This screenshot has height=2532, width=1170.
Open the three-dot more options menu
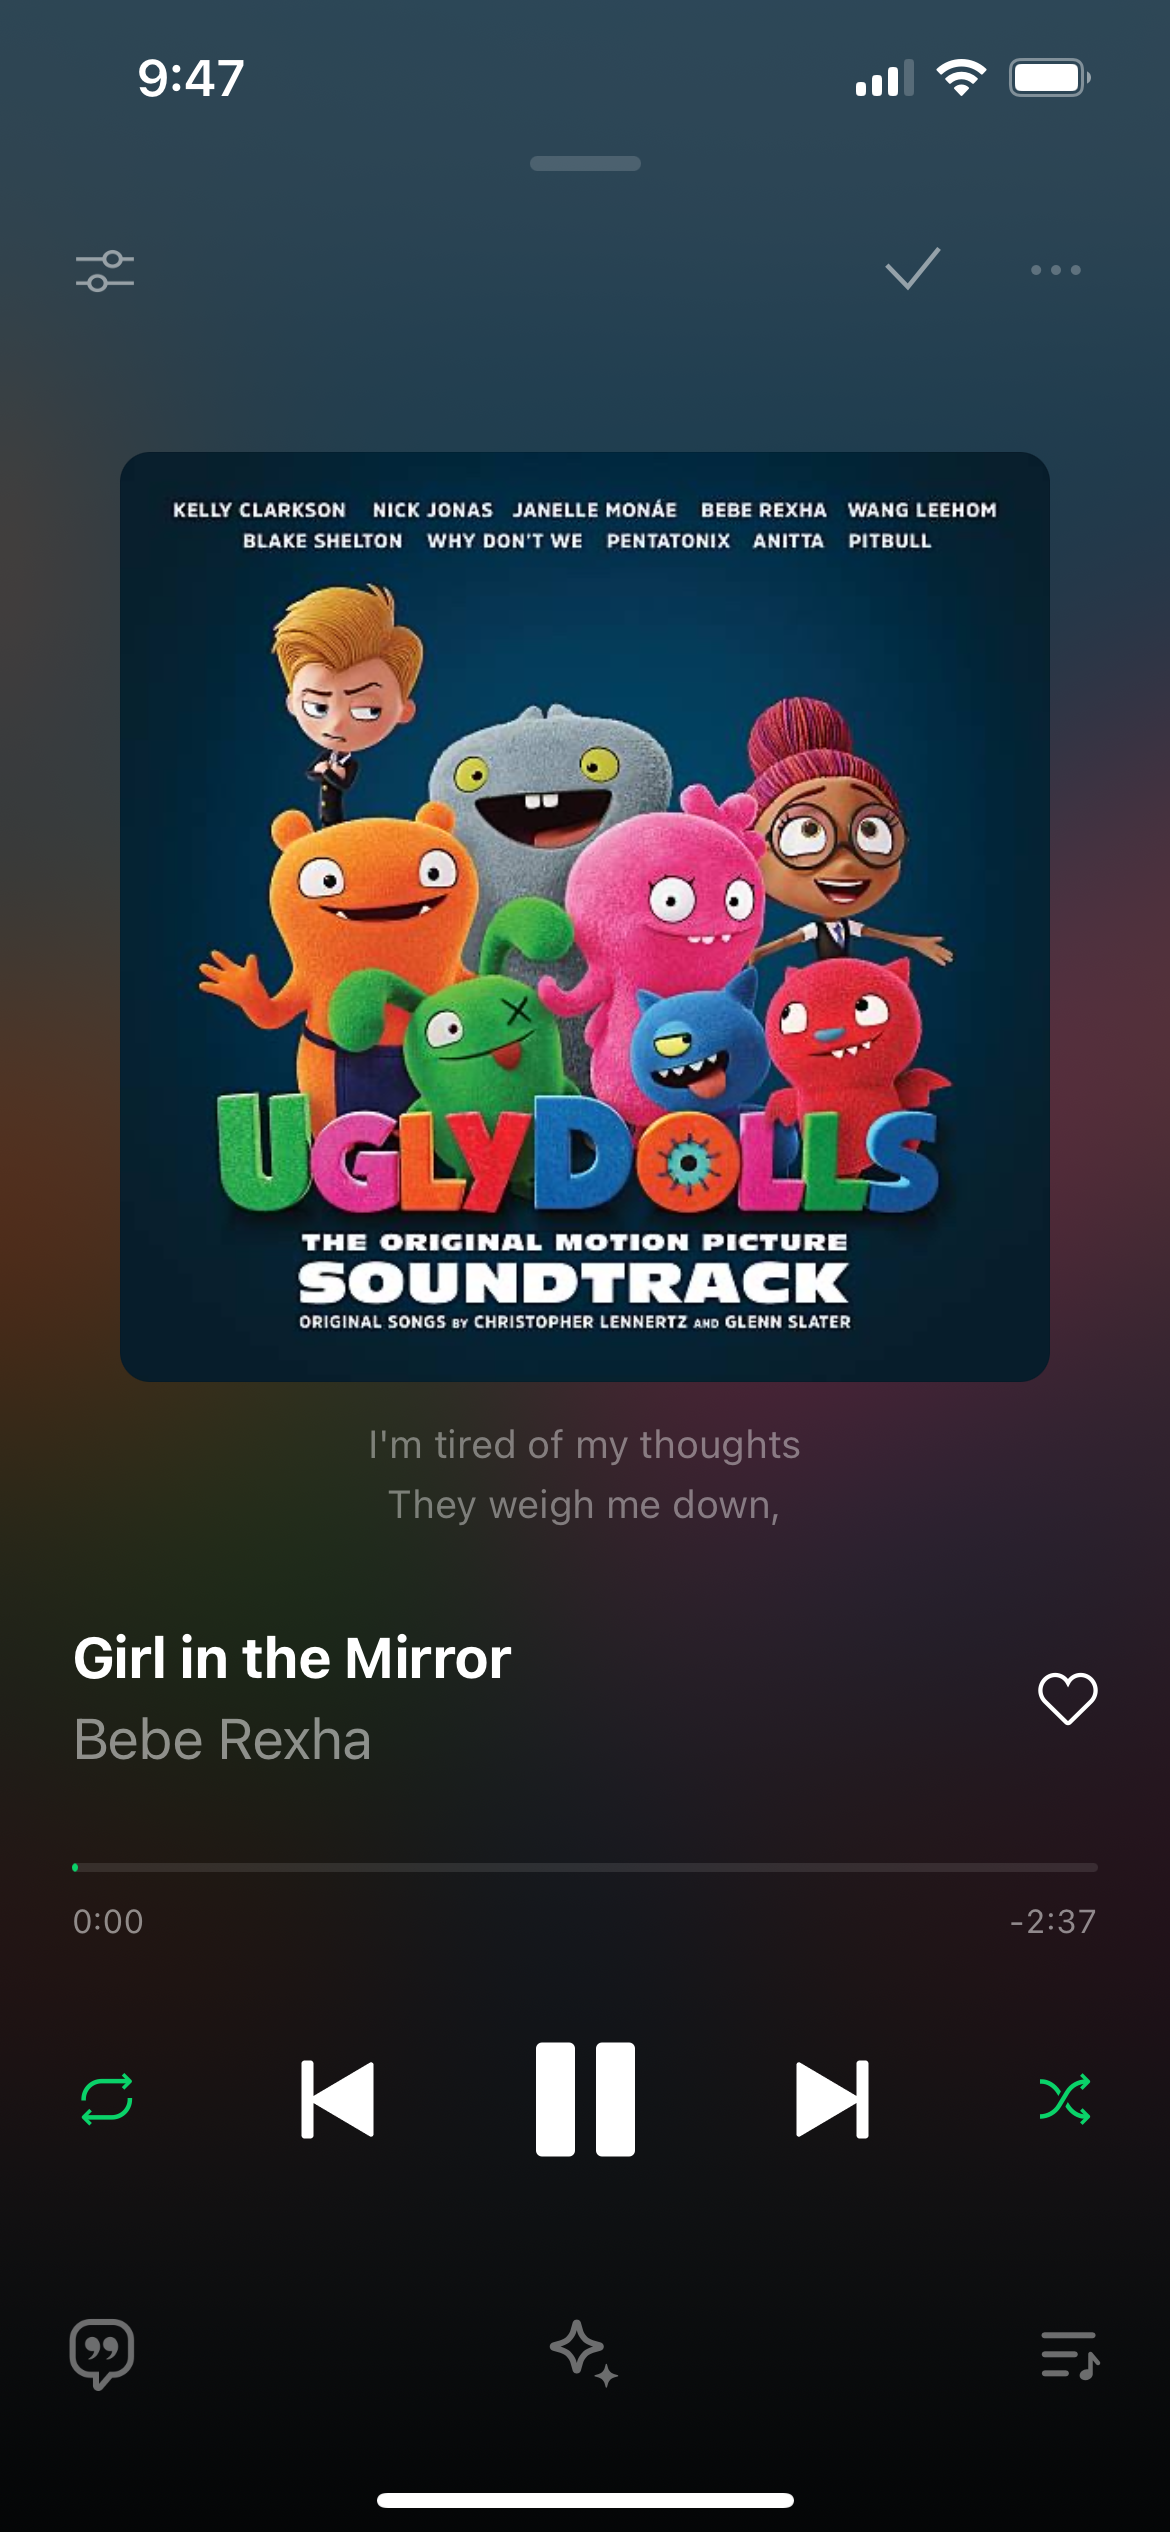tap(1056, 270)
